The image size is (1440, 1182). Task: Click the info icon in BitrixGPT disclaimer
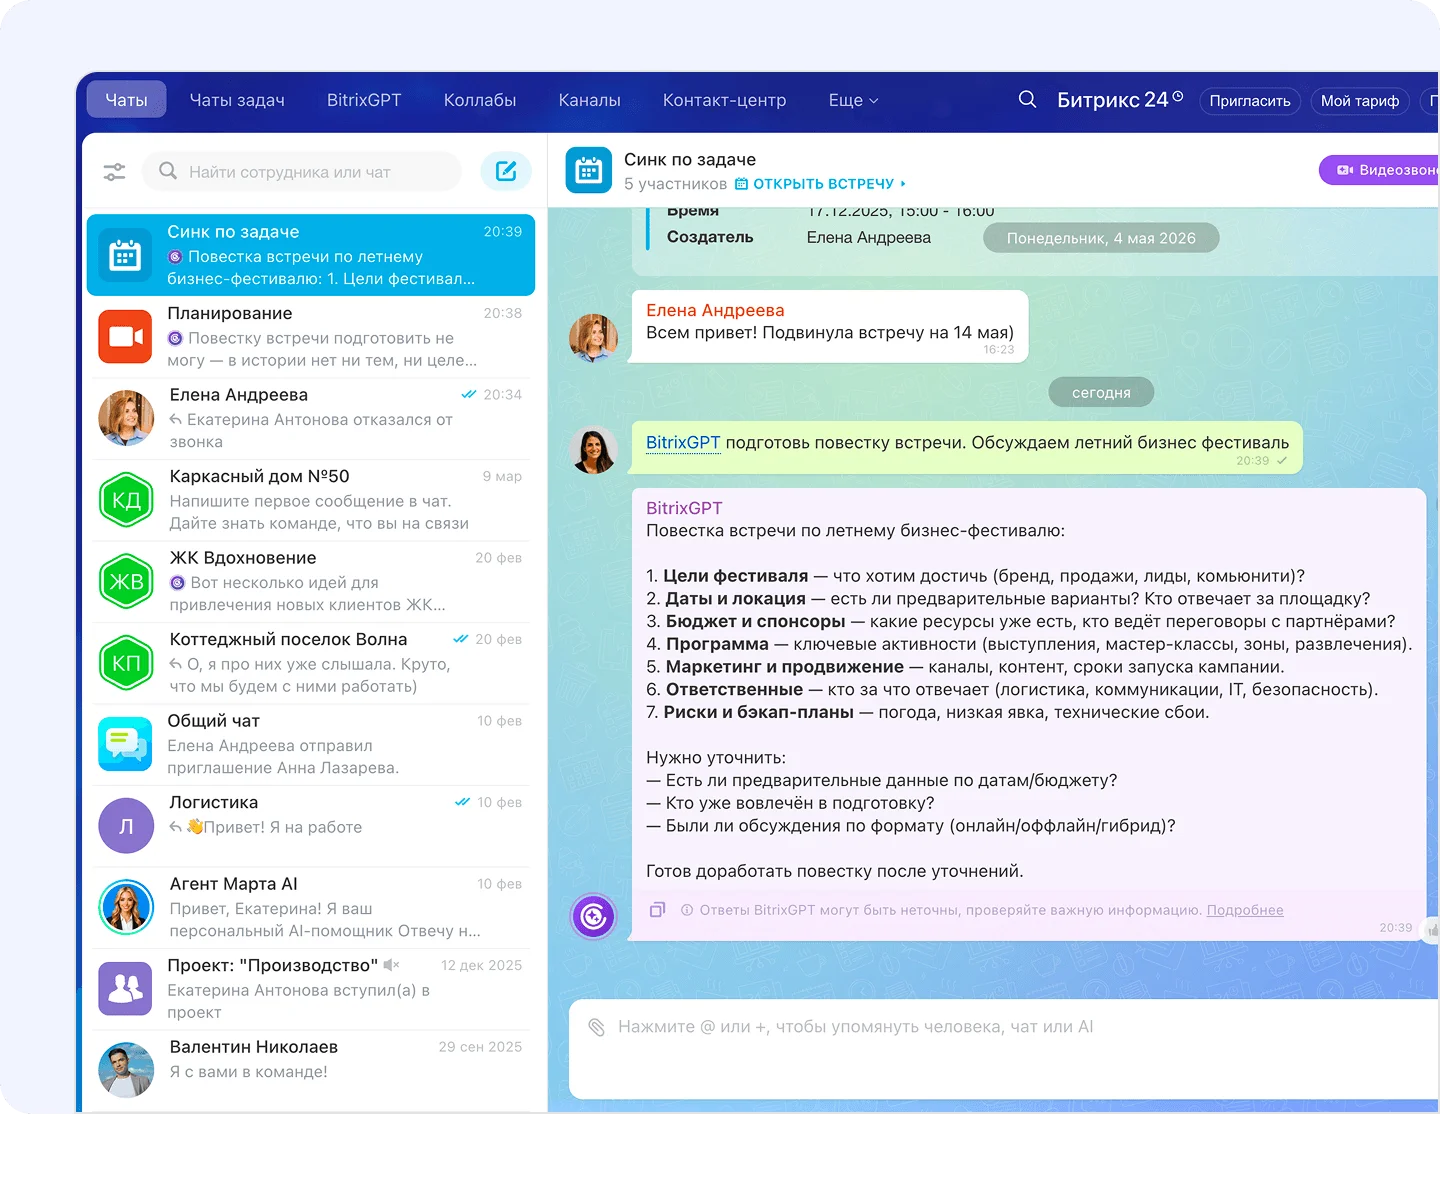[x=687, y=910]
